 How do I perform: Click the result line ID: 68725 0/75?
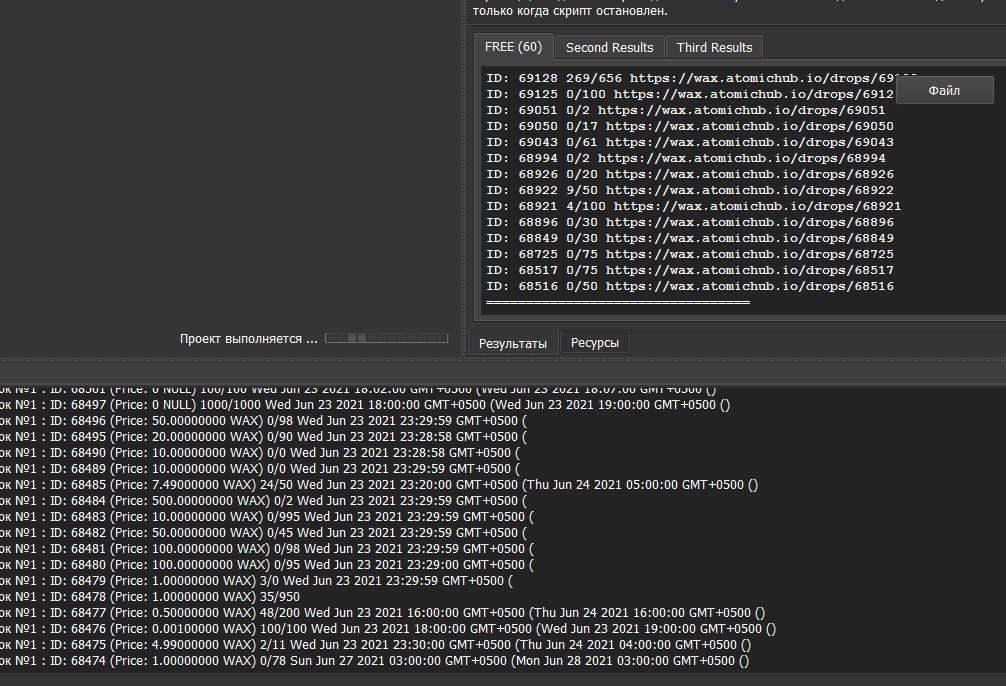click(x=690, y=254)
